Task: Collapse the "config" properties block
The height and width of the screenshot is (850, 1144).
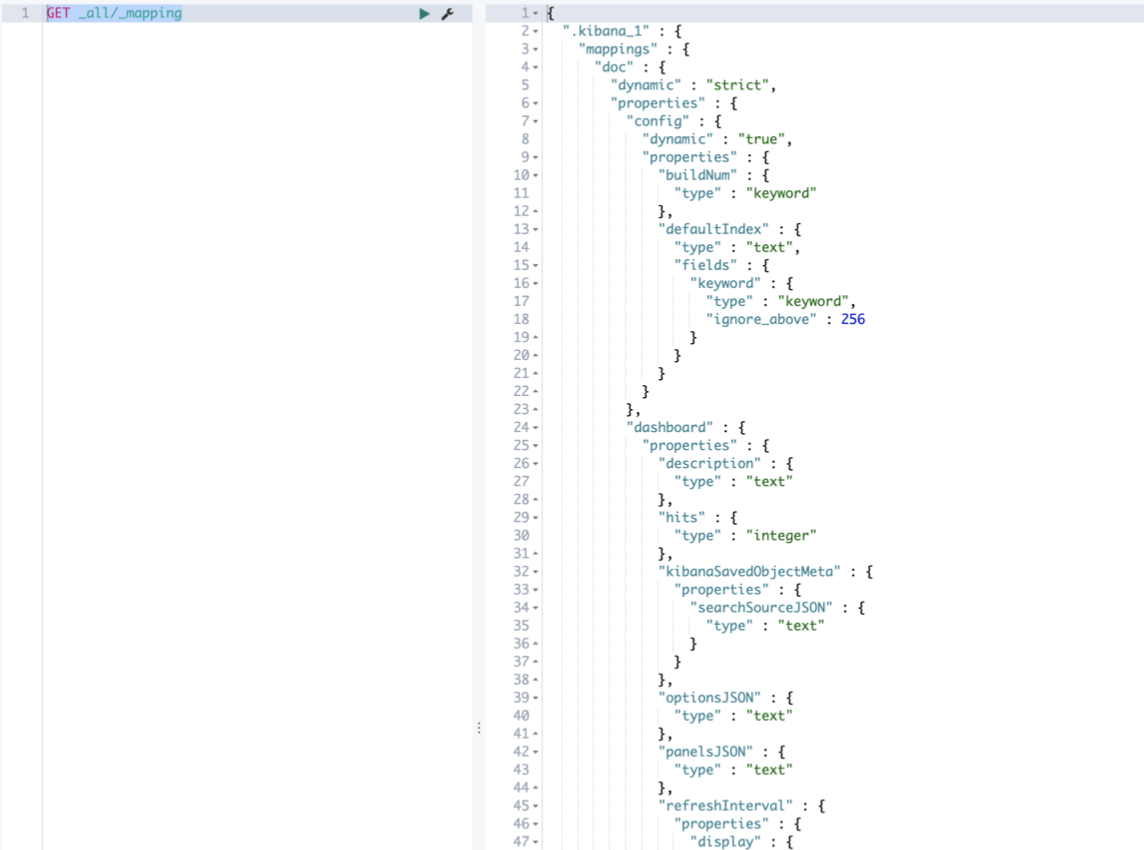Action: pos(534,120)
